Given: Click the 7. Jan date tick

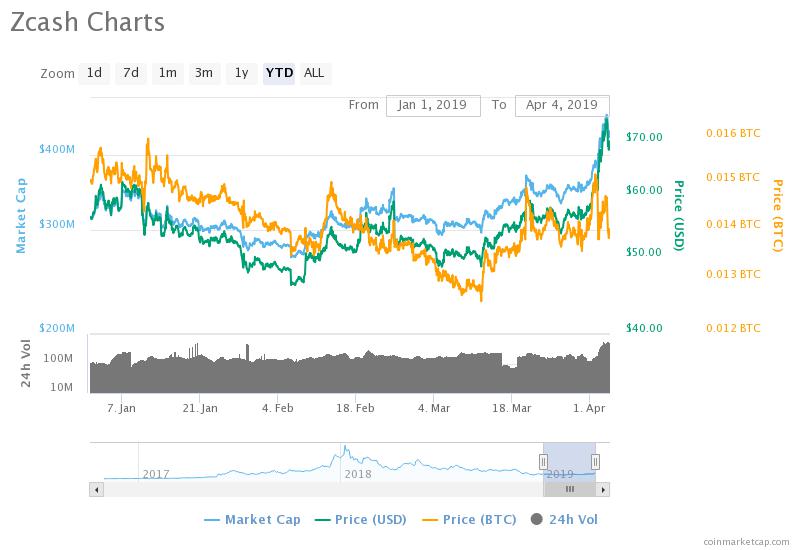Looking at the screenshot, I should pos(121,408).
